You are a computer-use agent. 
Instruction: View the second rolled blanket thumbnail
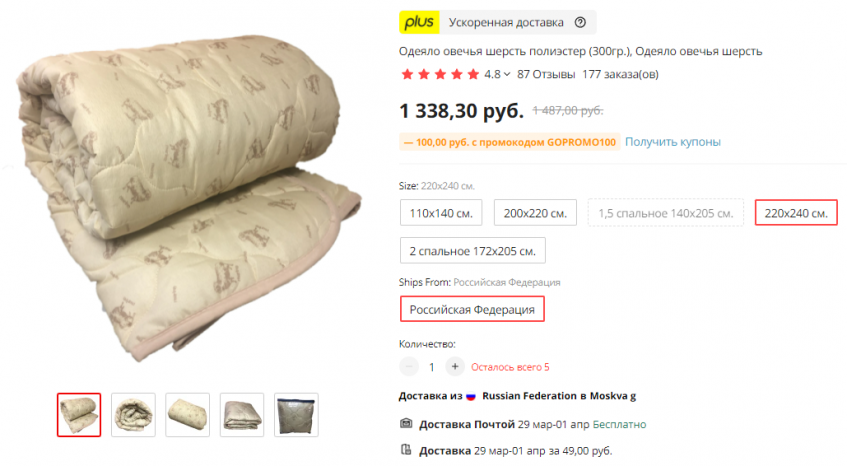(133, 415)
